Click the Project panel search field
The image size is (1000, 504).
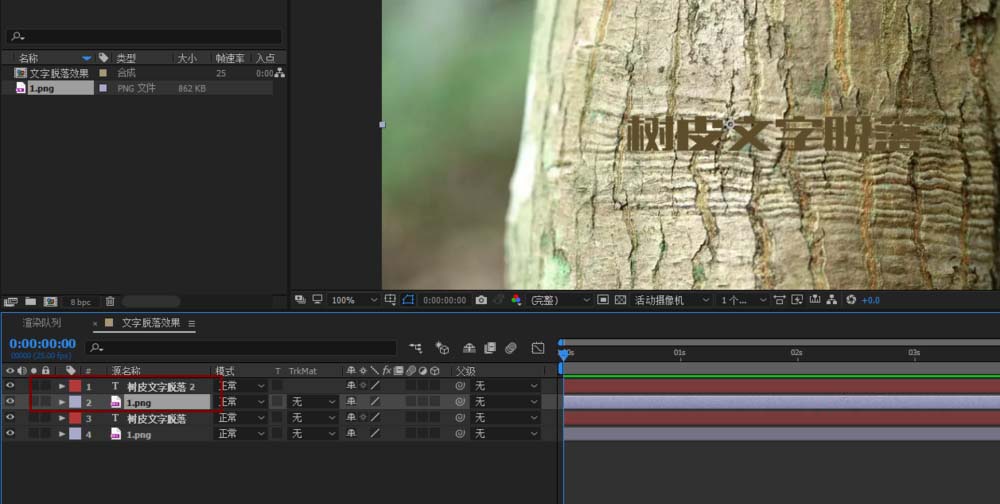pyautogui.click(x=144, y=36)
